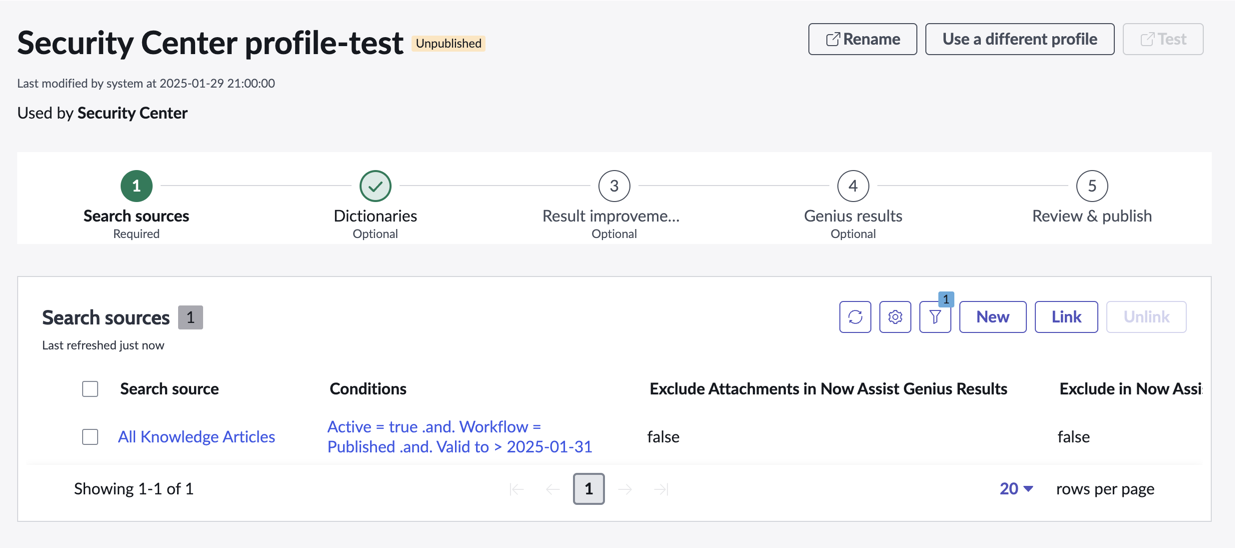Click New search source button
The height and width of the screenshot is (548, 1235).
993,317
